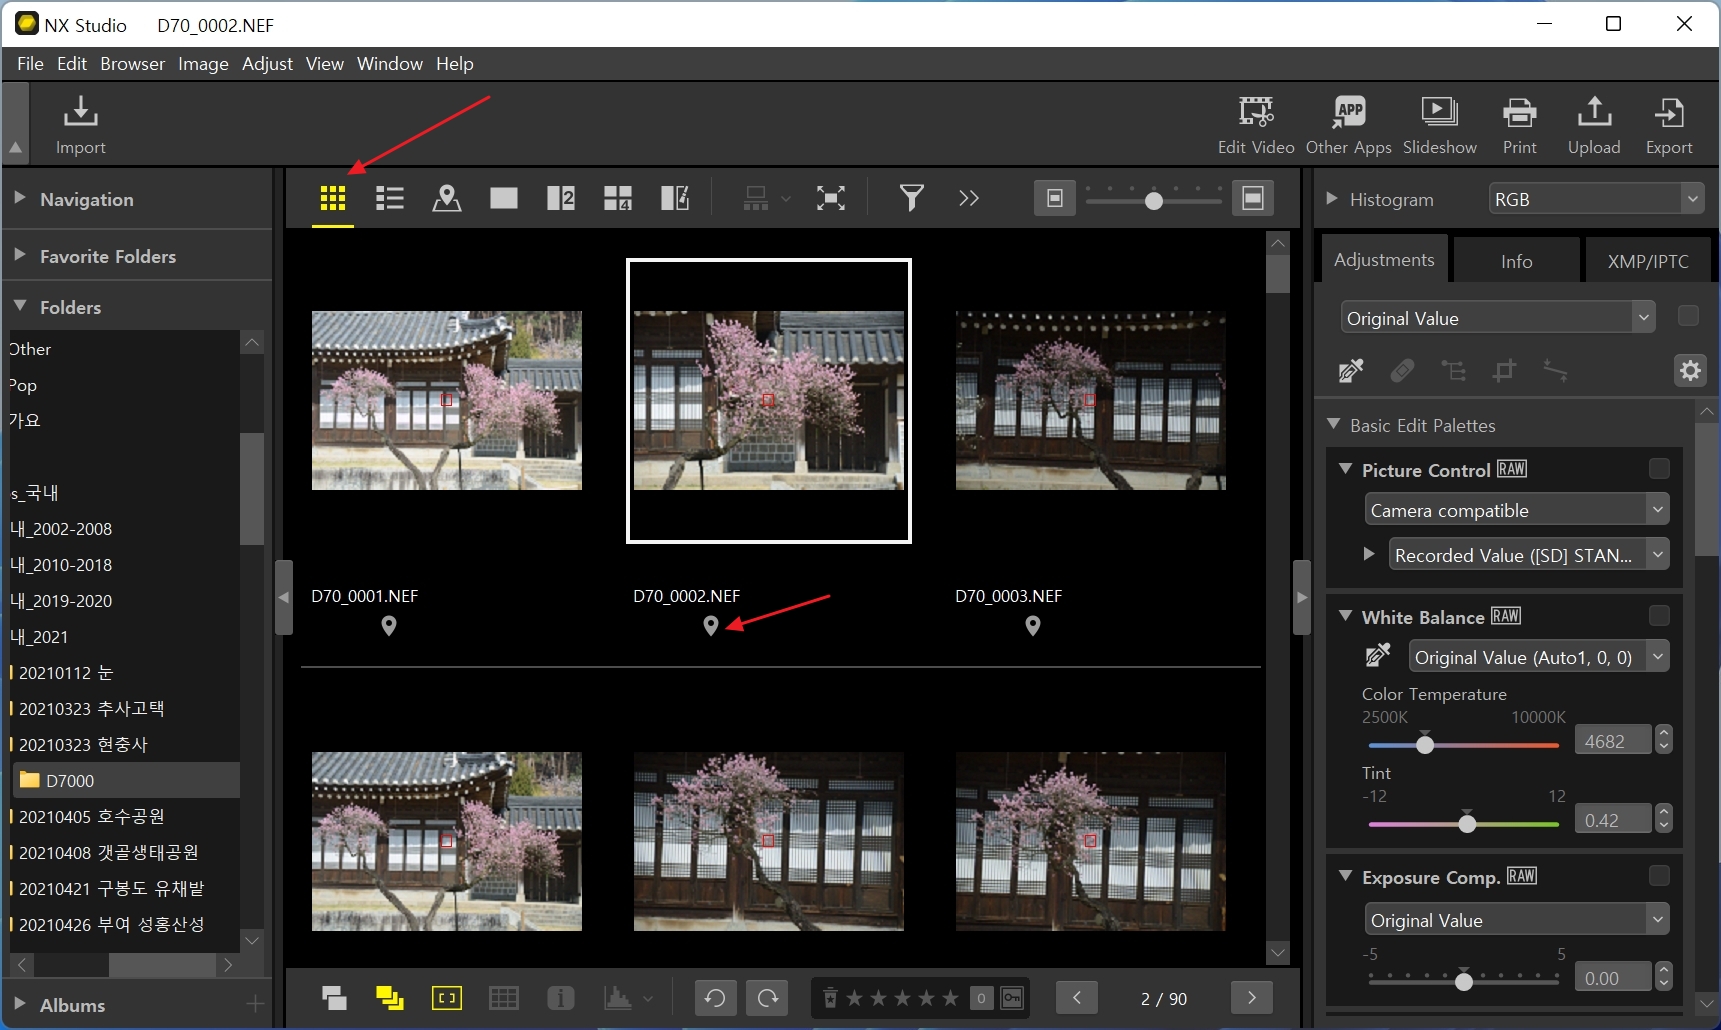Switch to thumbnail list view
This screenshot has width=1721, height=1030.
pyautogui.click(x=389, y=198)
